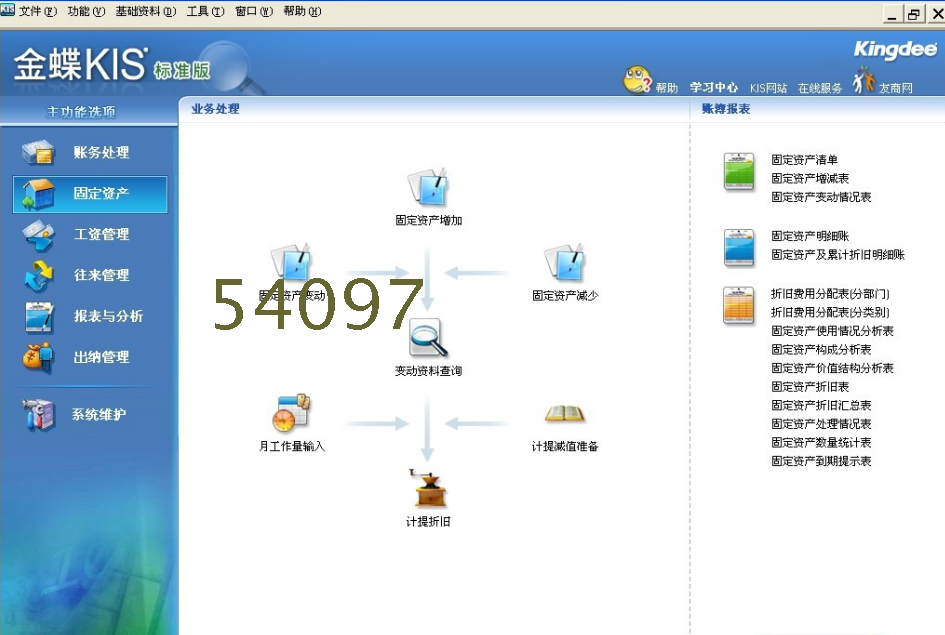
Task: Click the 固定资产增加 label
Action: 429,221
